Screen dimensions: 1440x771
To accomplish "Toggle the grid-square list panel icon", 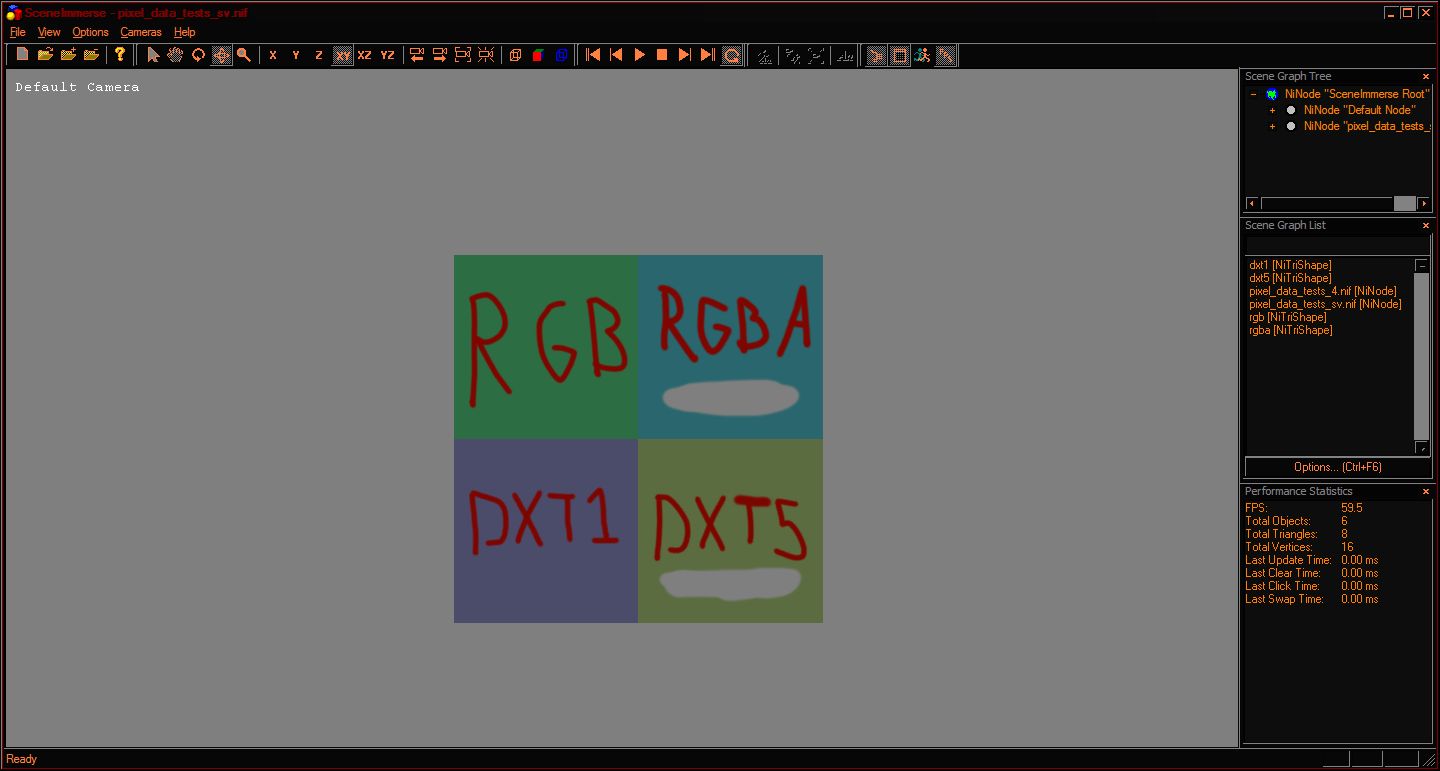I will tap(899, 55).
